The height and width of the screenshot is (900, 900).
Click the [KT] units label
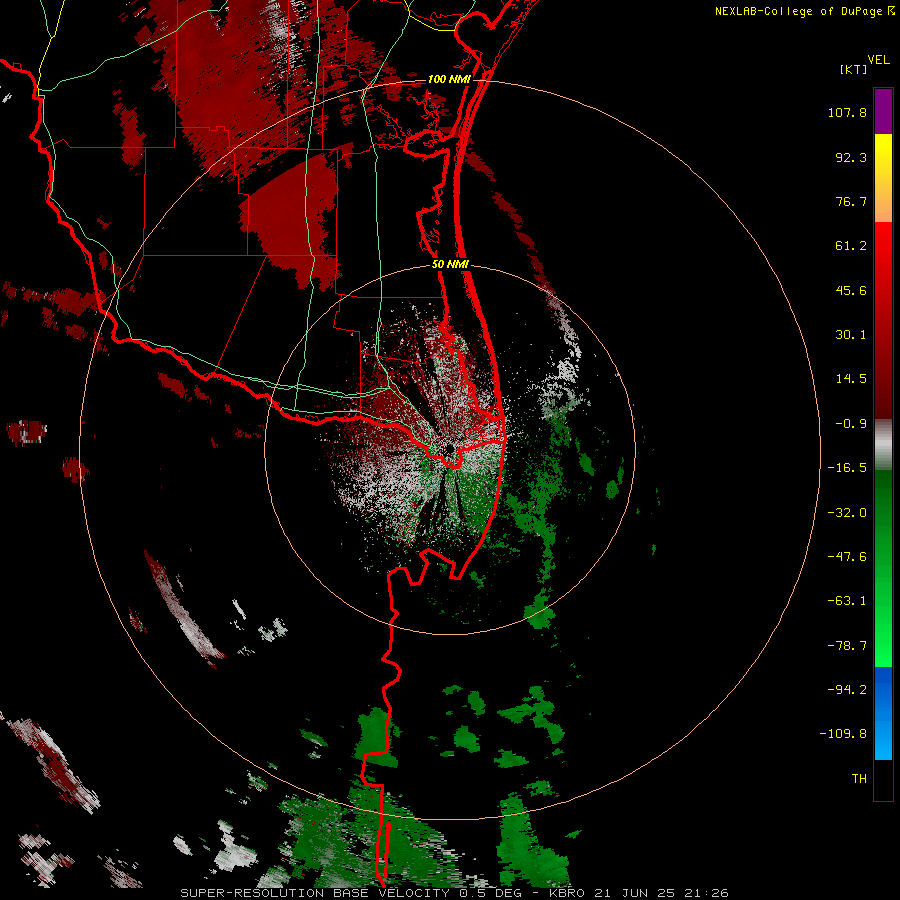click(854, 69)
